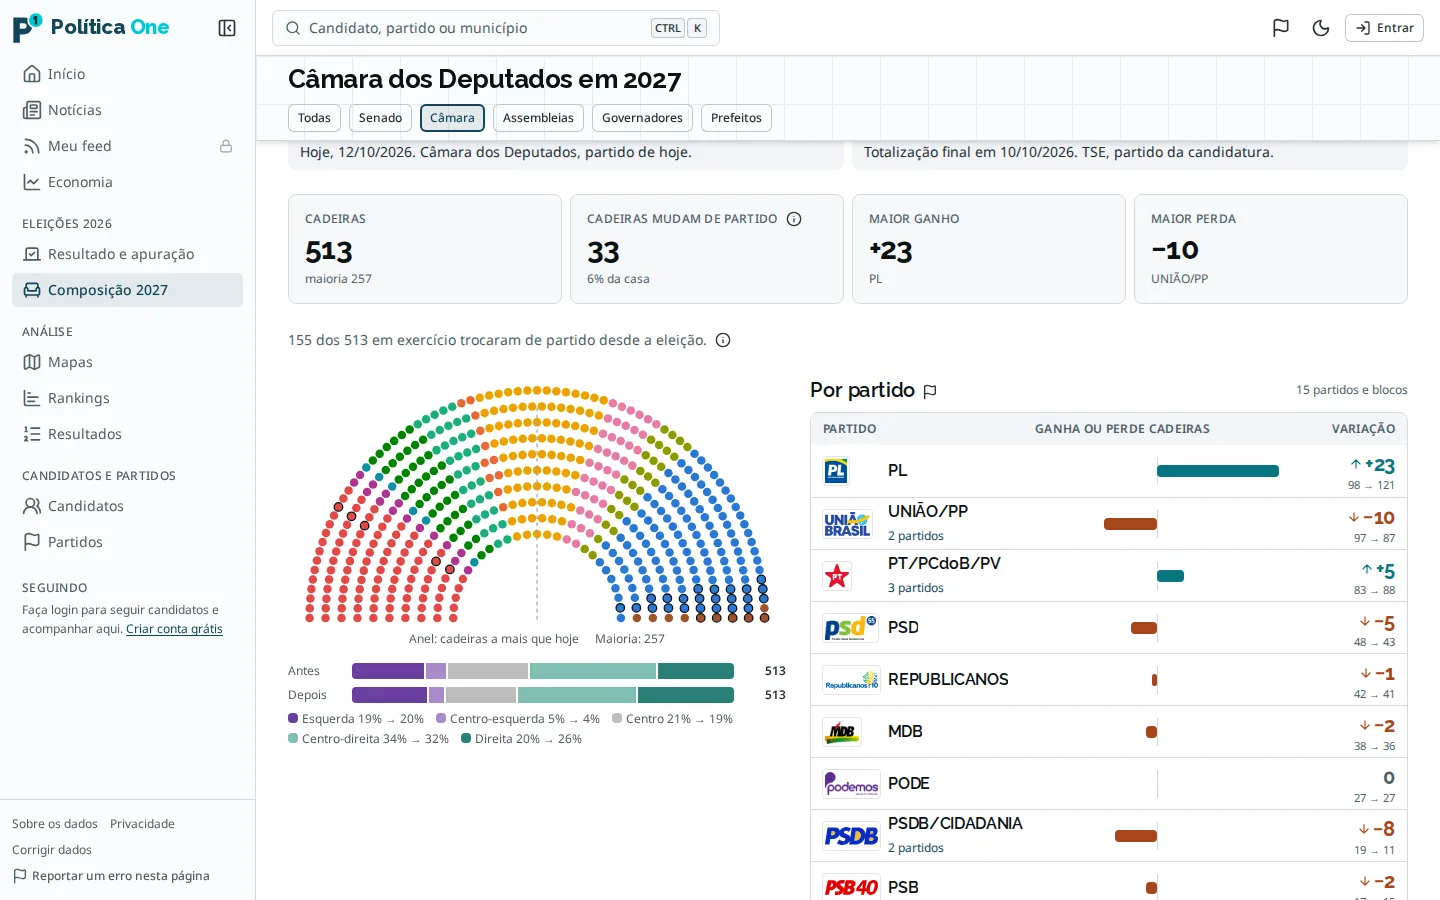Image resolution: width=1440 pixels, height=900 pixels.
Task: Open the flag report icon in header
Action: (1281, 28)
